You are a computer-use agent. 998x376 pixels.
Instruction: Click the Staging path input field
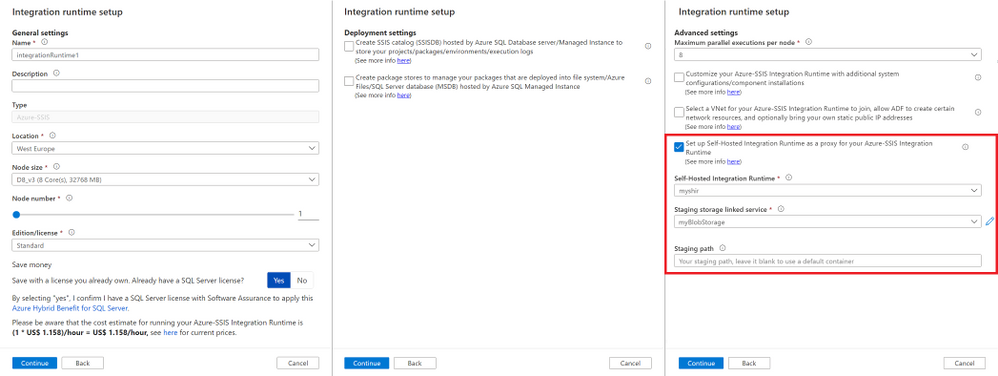click(x=827, y=261)
